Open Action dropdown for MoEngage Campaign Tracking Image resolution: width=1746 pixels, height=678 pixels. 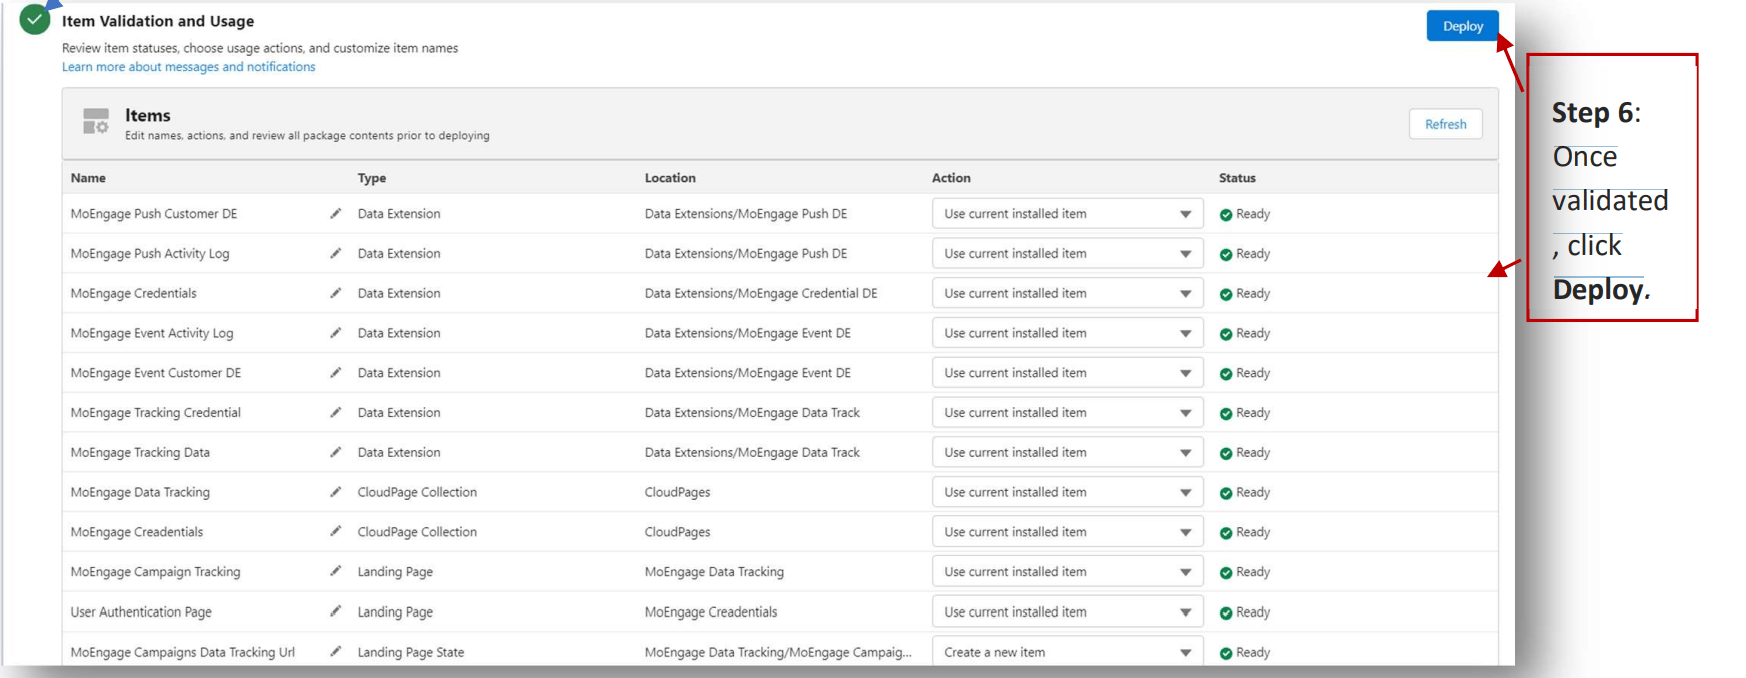[x=1067, y=572]
